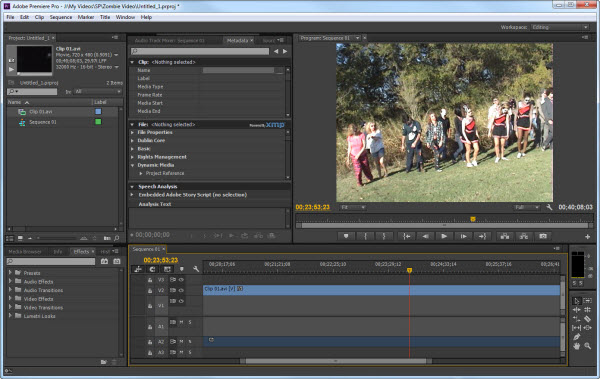The width and height of the screenshot is (600, 379).
Task: Click blue label swatch for Clip 01.avi
Action: 98,111
